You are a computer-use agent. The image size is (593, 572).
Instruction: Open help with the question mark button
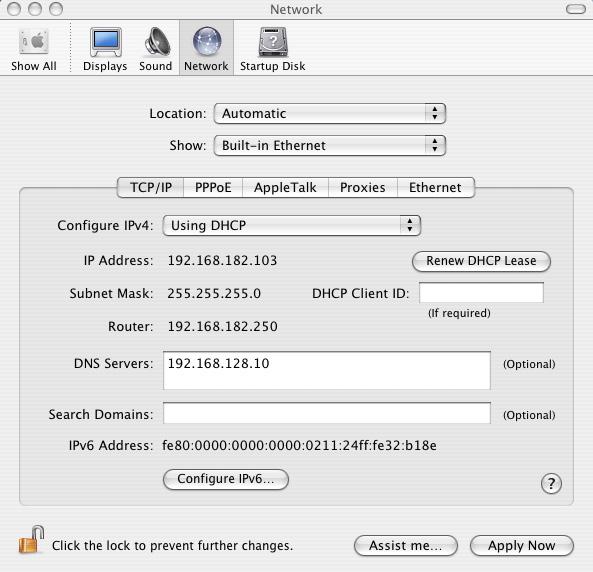(x=551, y=483)
